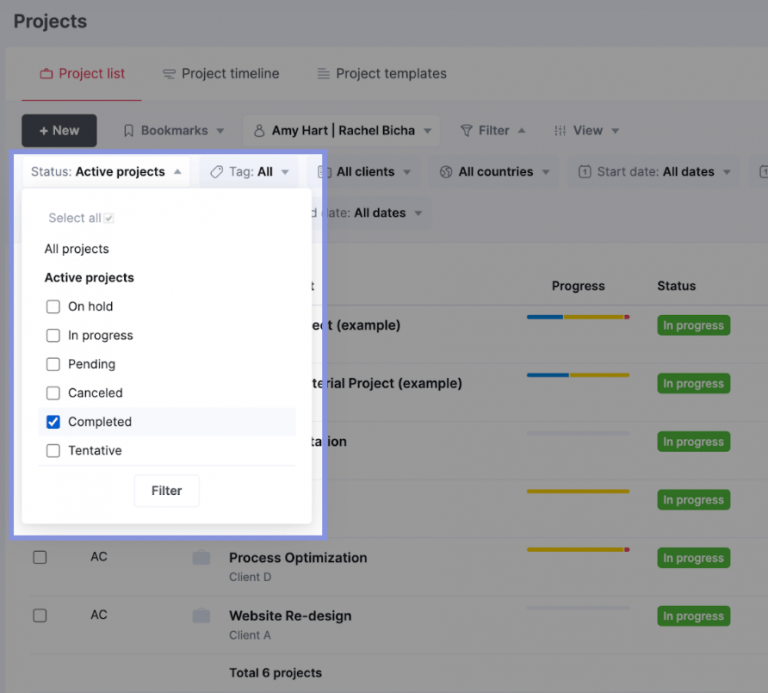
Task: Select All projects option in status list
Action: click(x=77, y=249)
